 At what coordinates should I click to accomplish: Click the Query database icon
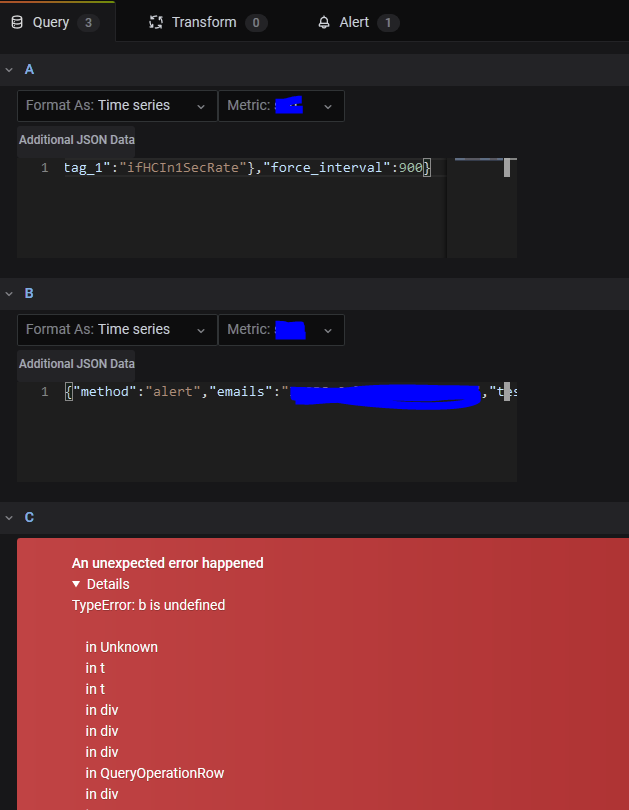17,20
